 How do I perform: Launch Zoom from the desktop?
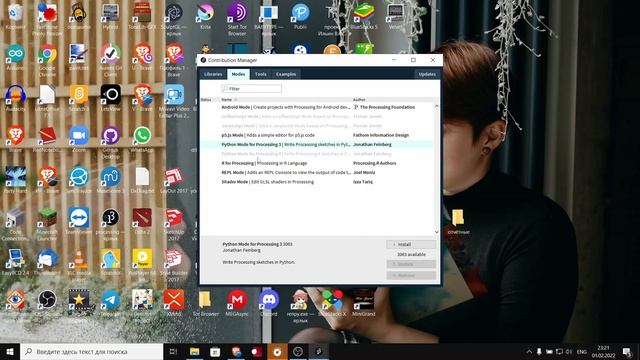coord(79,139)
